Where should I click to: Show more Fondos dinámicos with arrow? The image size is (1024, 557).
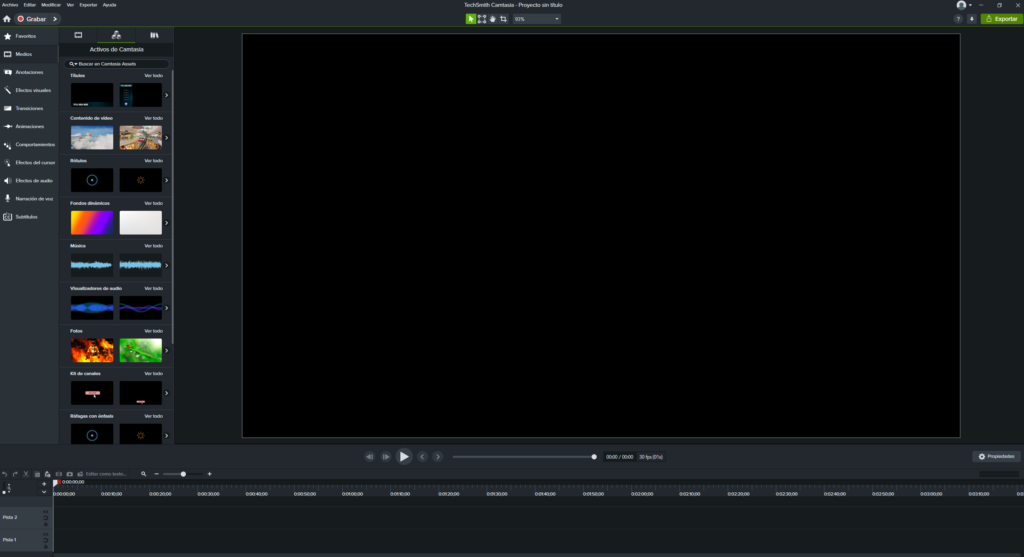click(167, 223)
